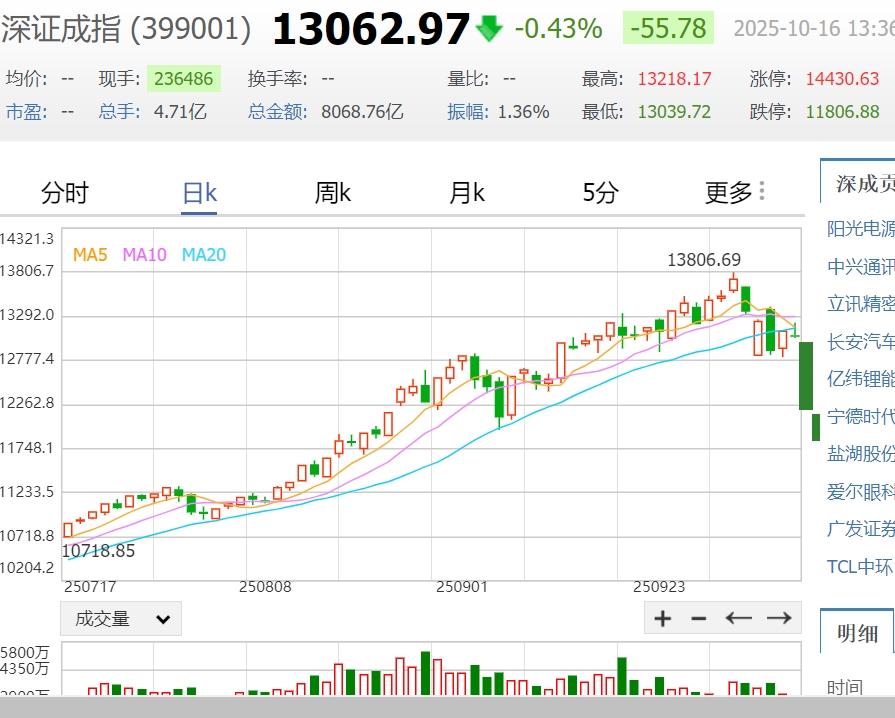Open the 明细 panel tab

click(x=858, y=632)
